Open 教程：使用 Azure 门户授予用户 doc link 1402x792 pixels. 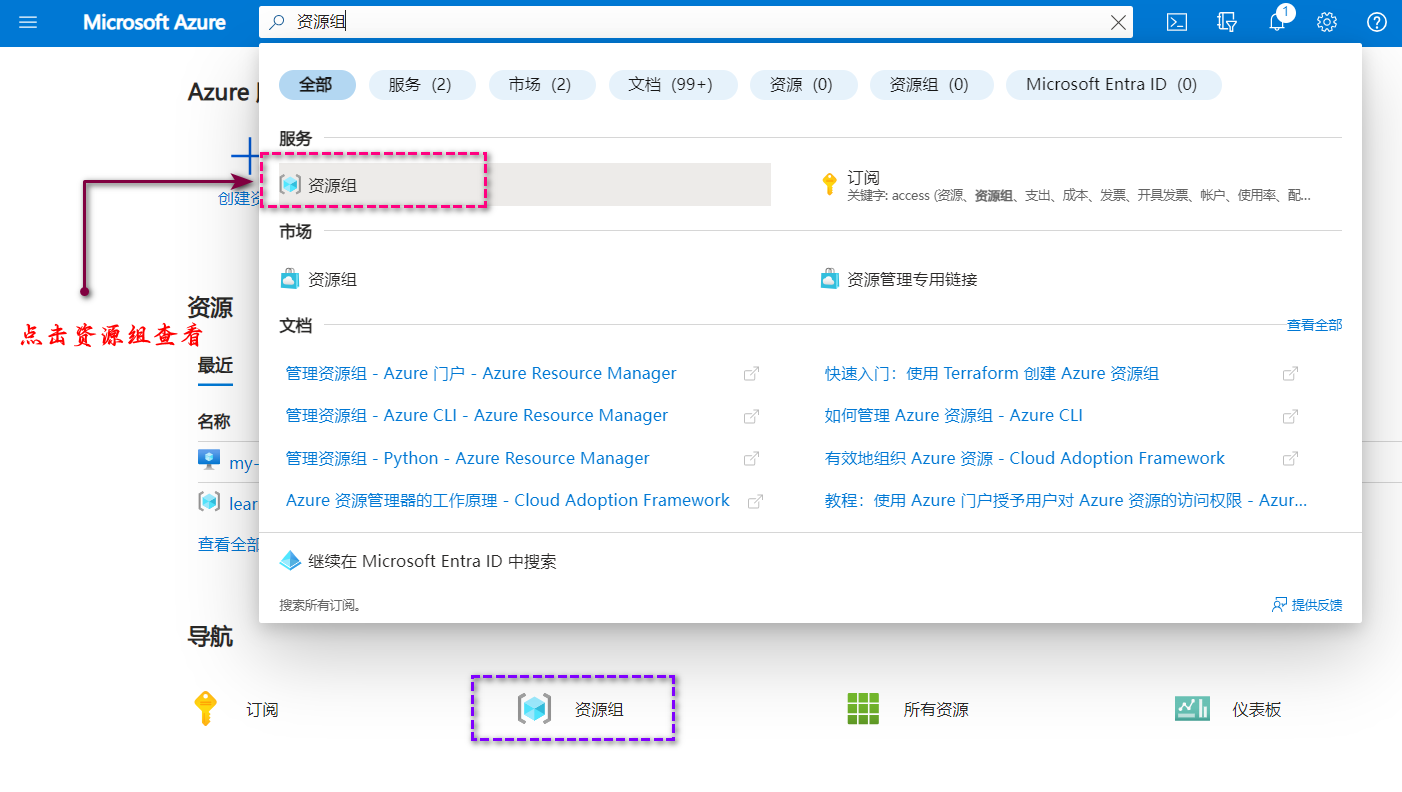(1066, 501)
